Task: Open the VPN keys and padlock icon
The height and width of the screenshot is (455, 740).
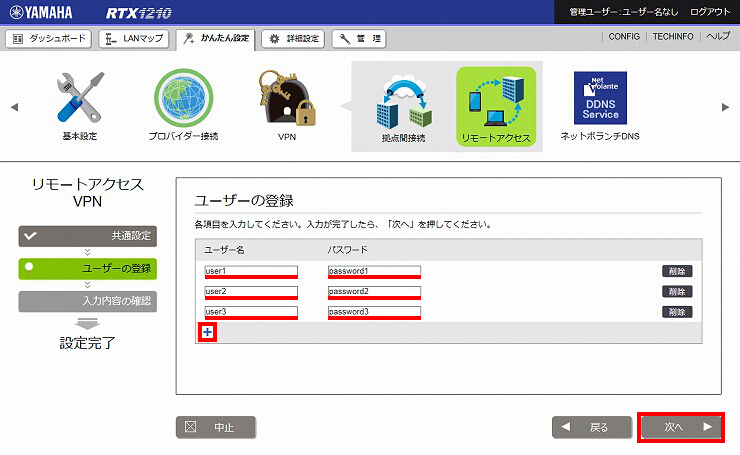Action: click(x=287, y=98)
